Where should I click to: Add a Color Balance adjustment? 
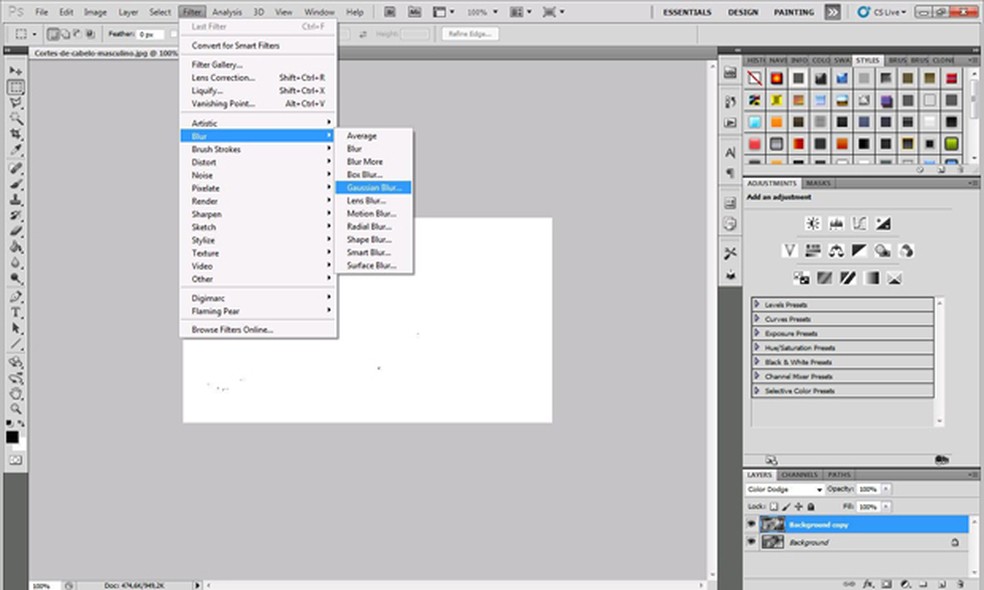tap(836, 251)
